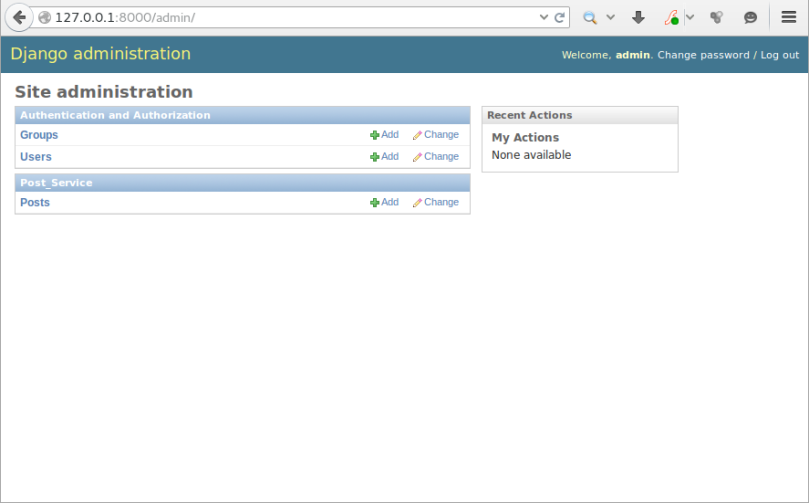Open the chat speech bubble icon
The height and width of the screenshot is (503, 809).
[x=750, y=18]
